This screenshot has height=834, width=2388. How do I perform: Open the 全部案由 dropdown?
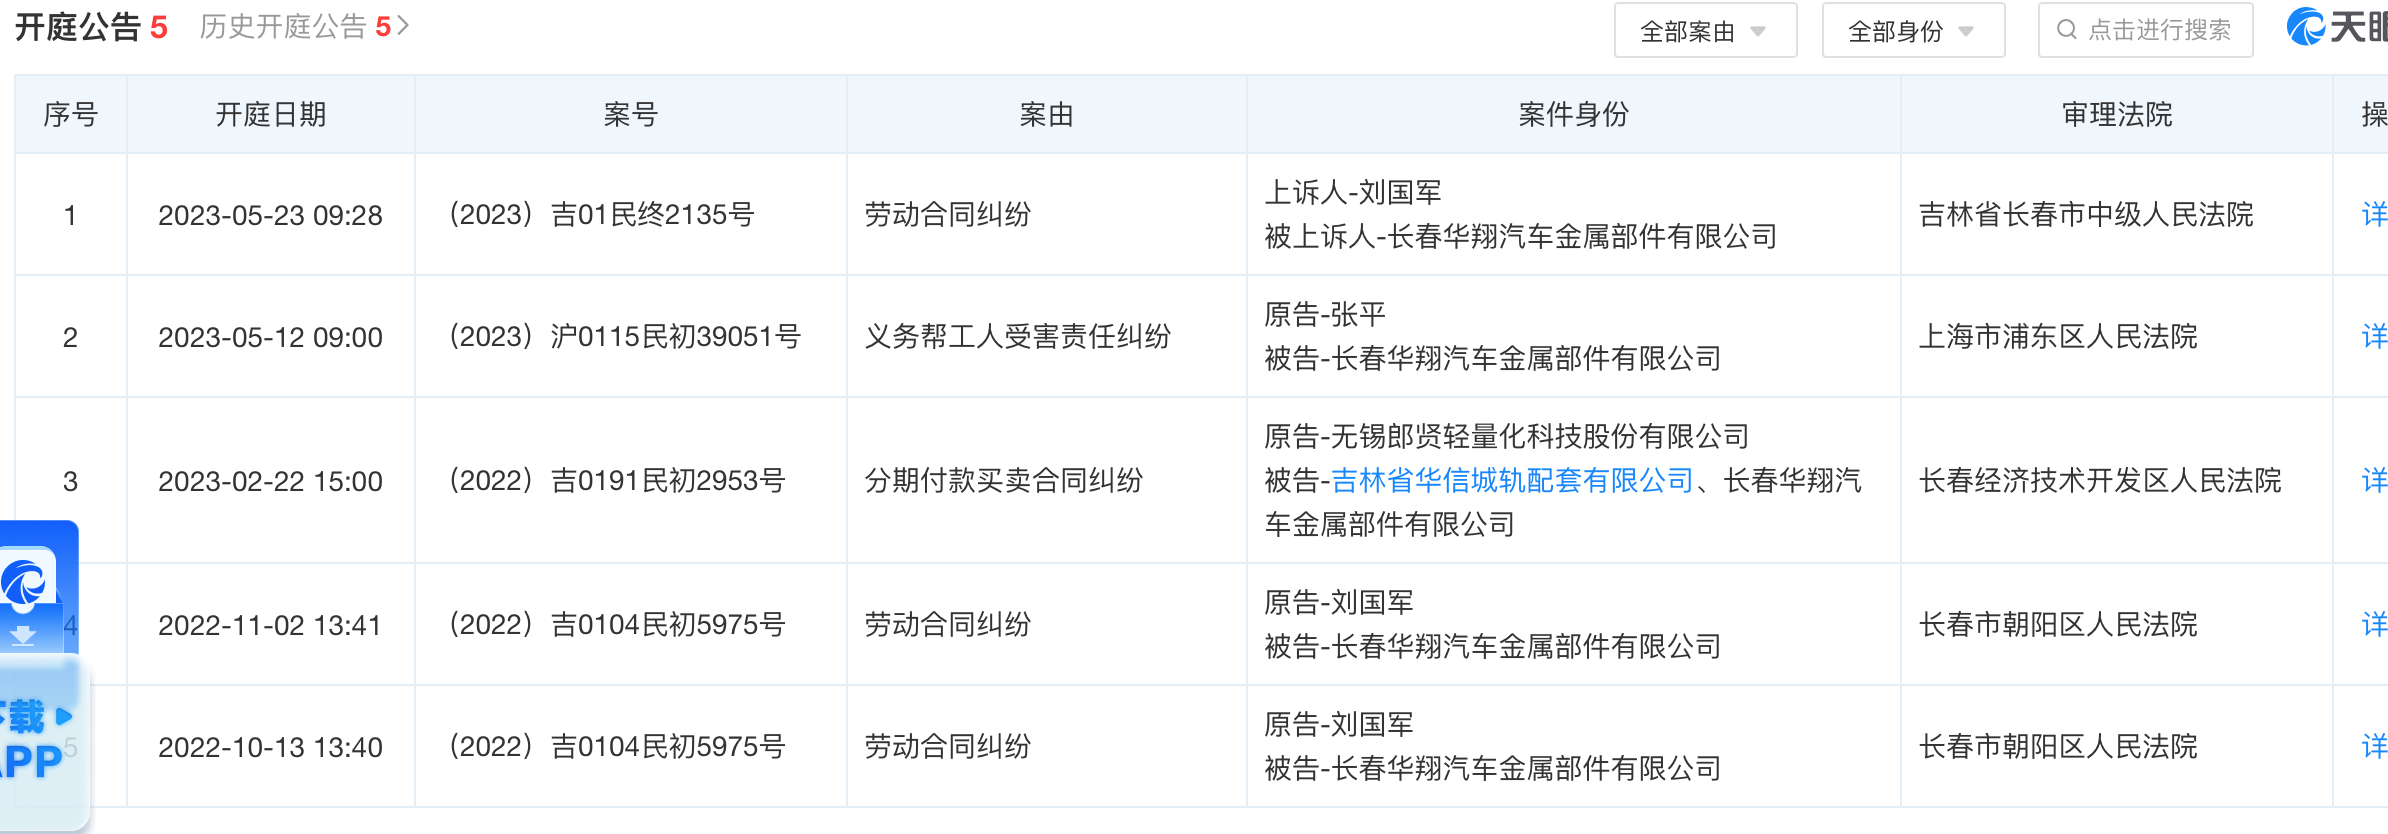pos(1704,31)
